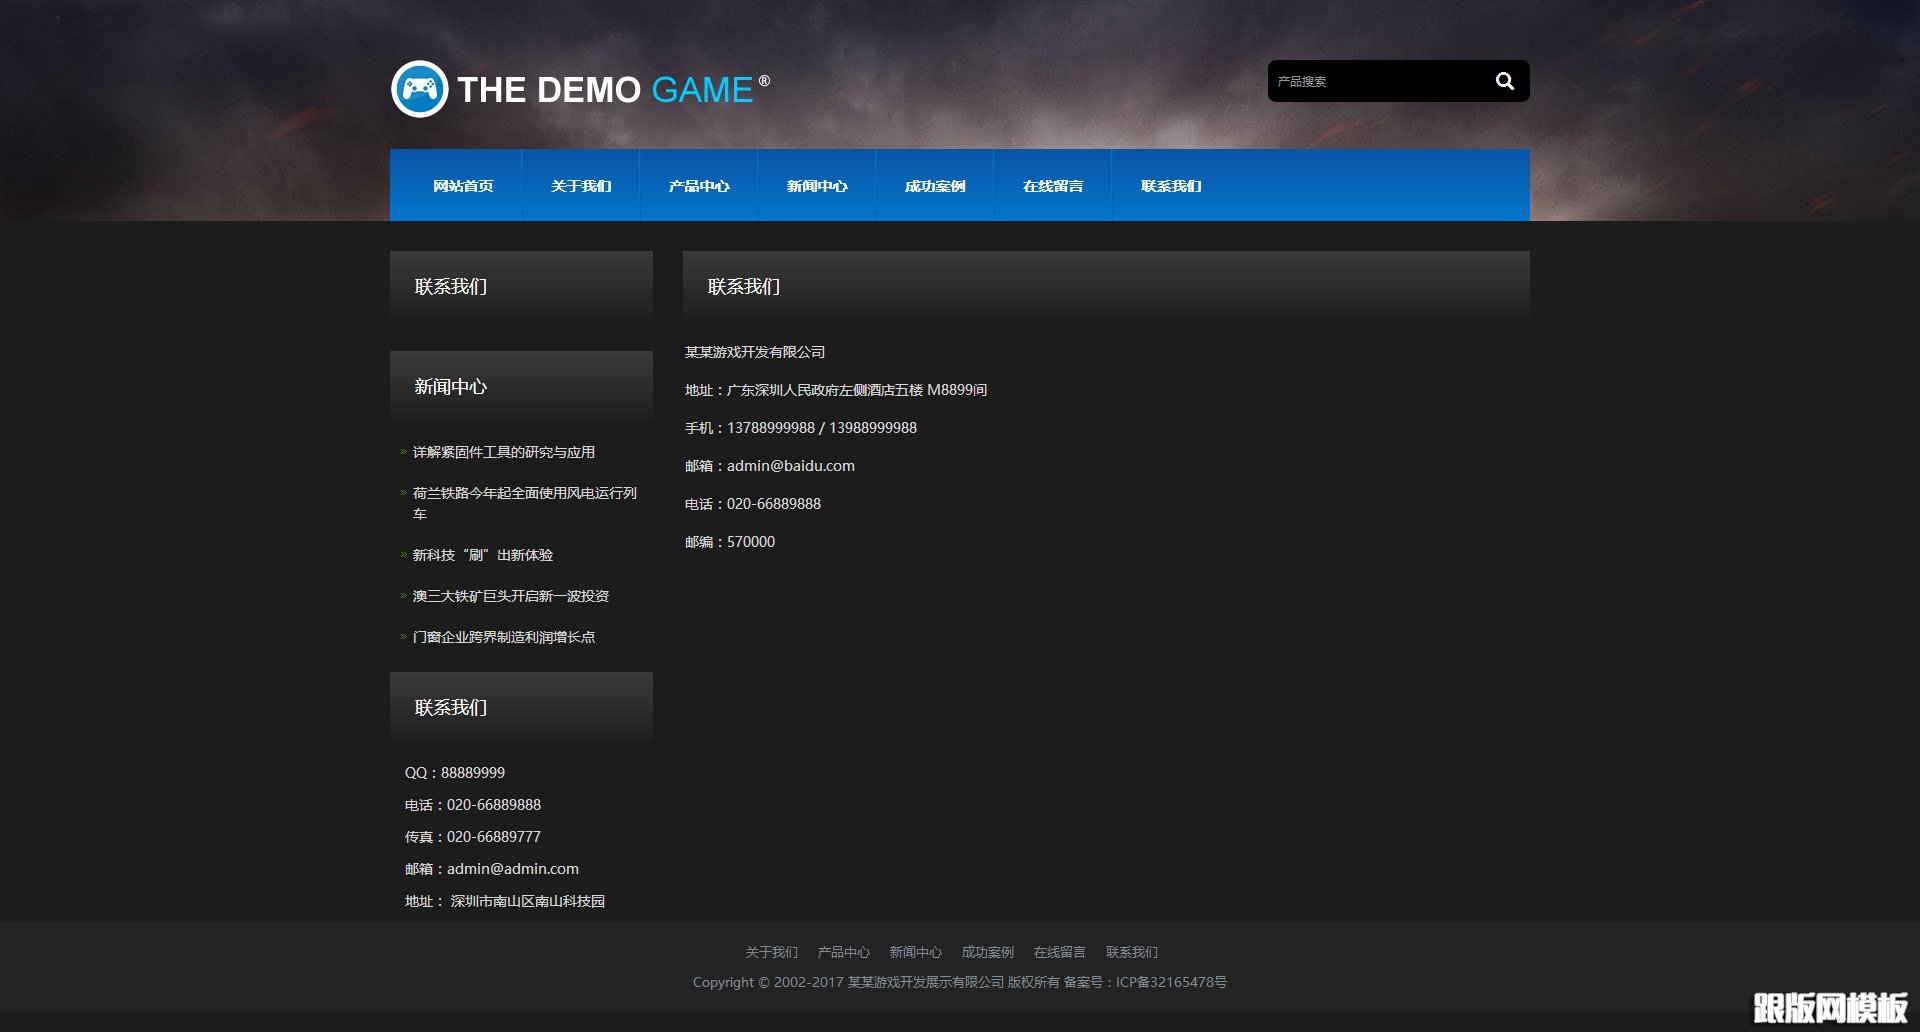Select 联系我们 in the blue navigation bar
Screen dimensions: 1920x1032
click(x=1171, y=186)
